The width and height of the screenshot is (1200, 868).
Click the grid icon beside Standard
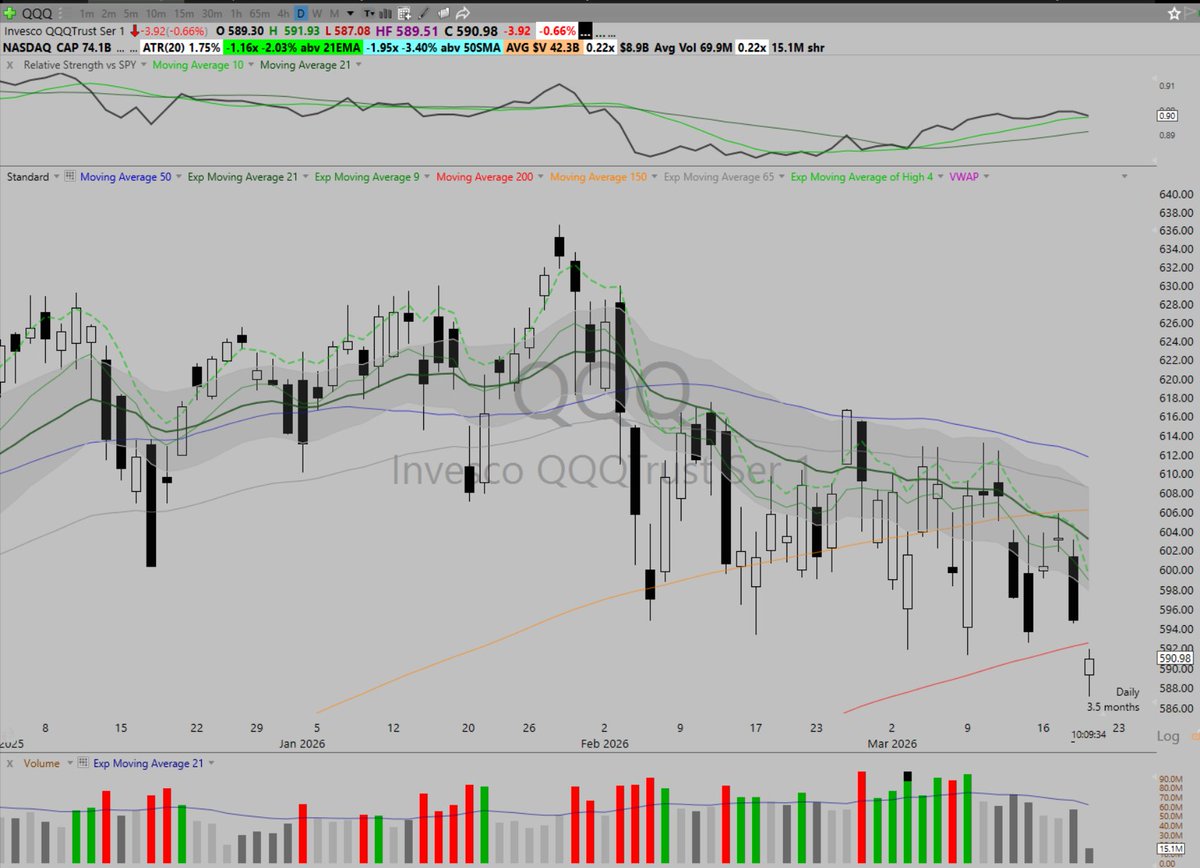[x=70, y=177]
